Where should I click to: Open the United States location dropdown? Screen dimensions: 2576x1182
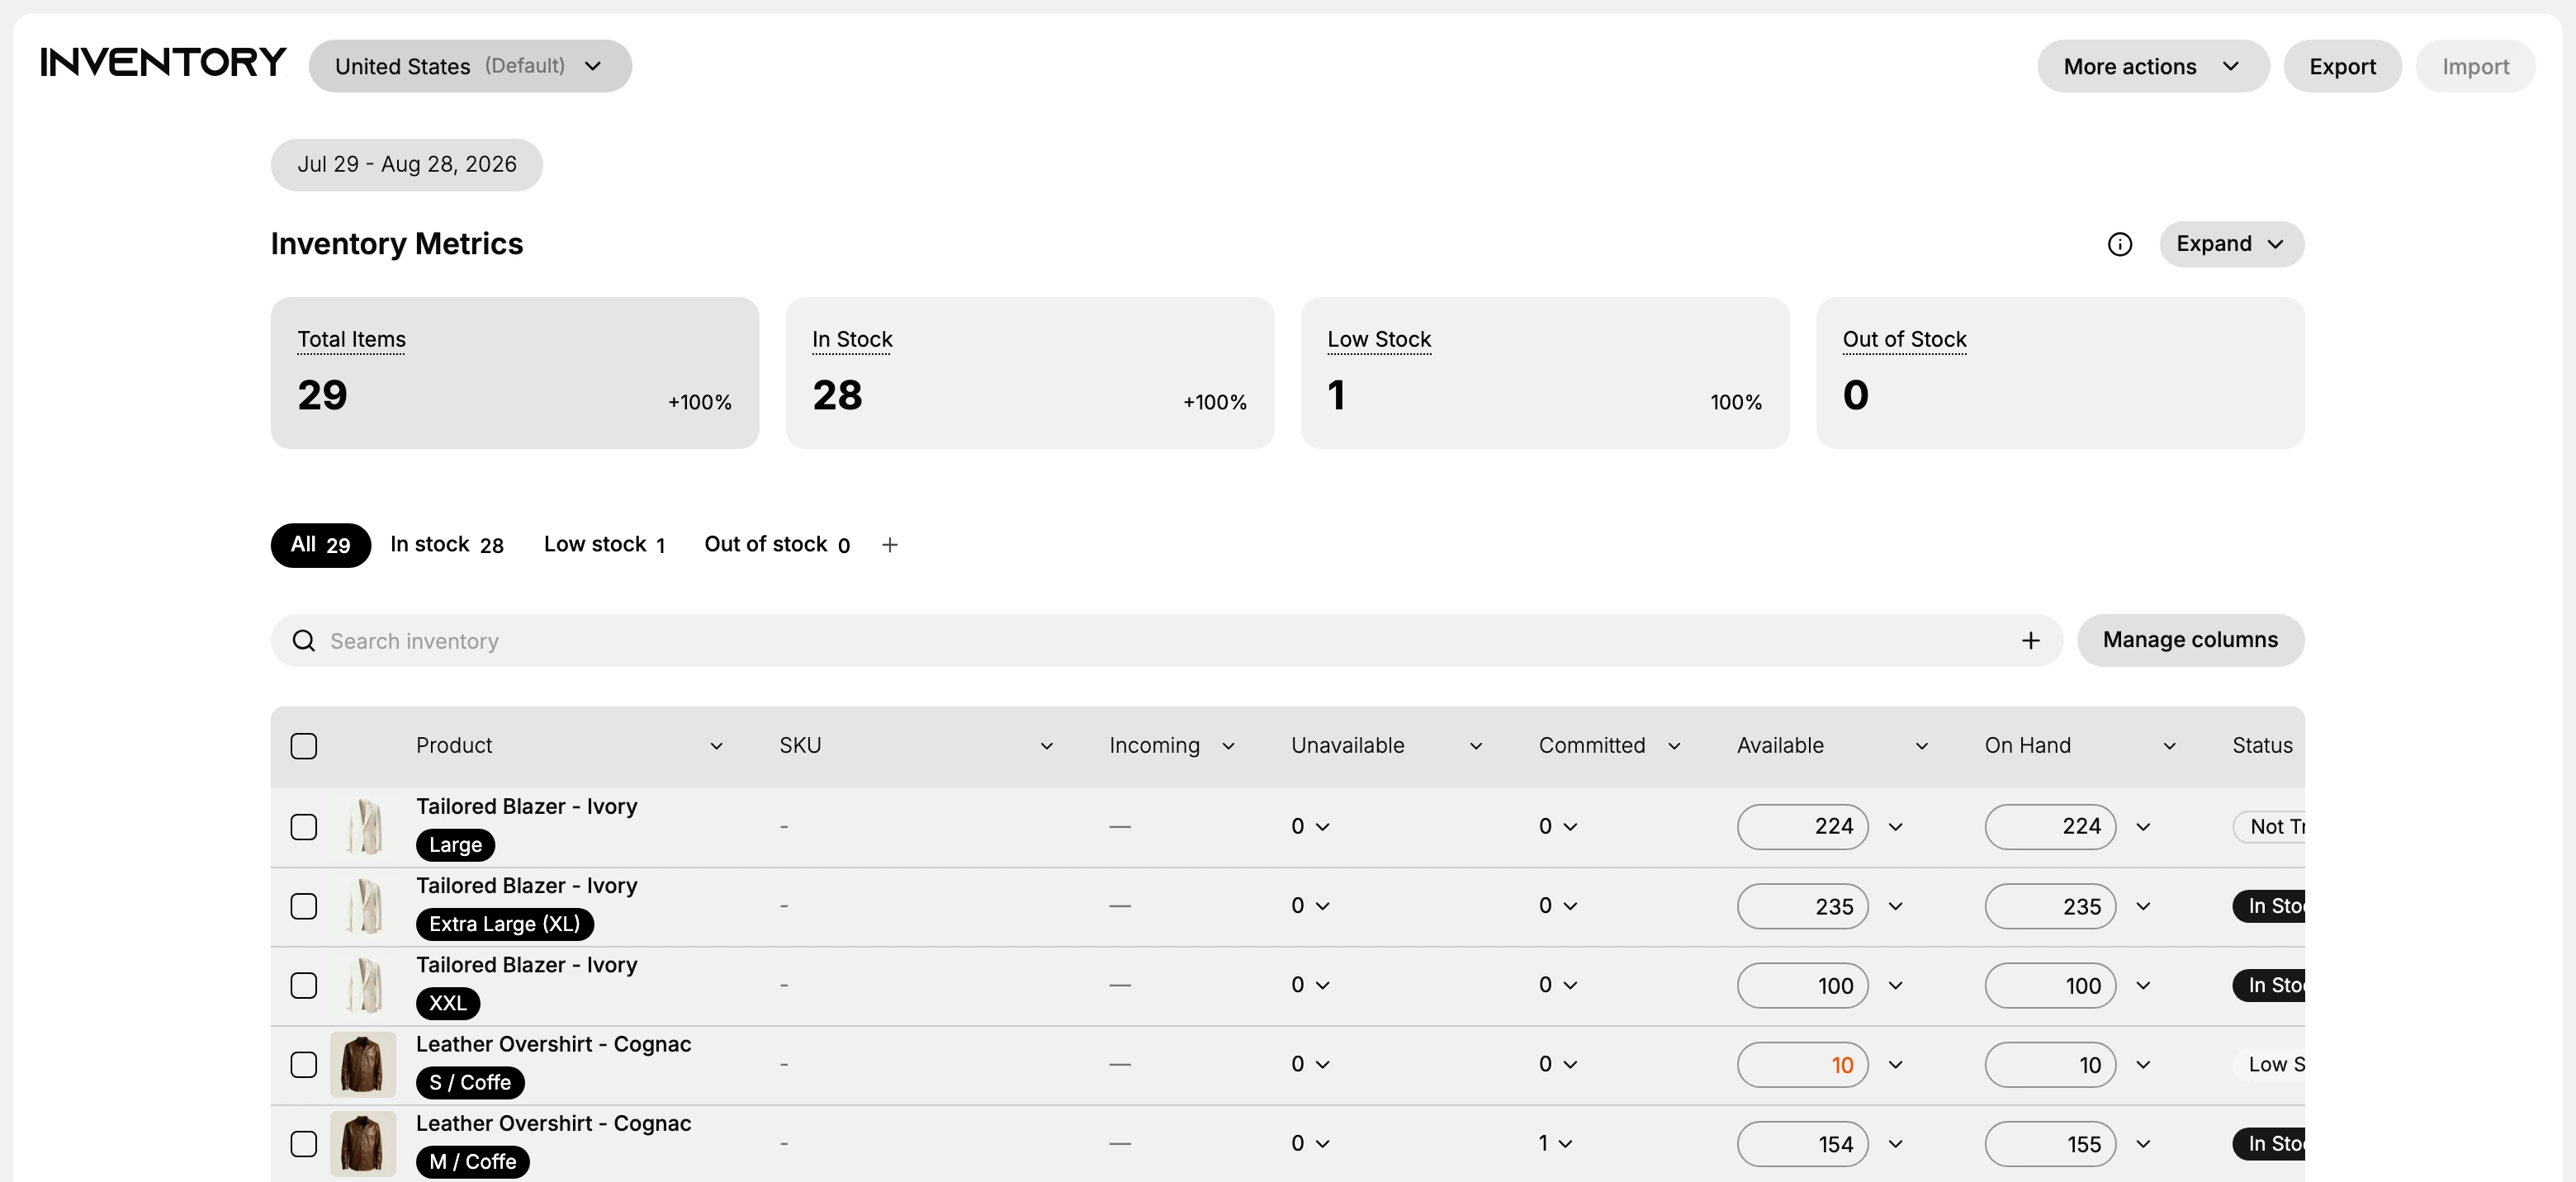[470, 66]
